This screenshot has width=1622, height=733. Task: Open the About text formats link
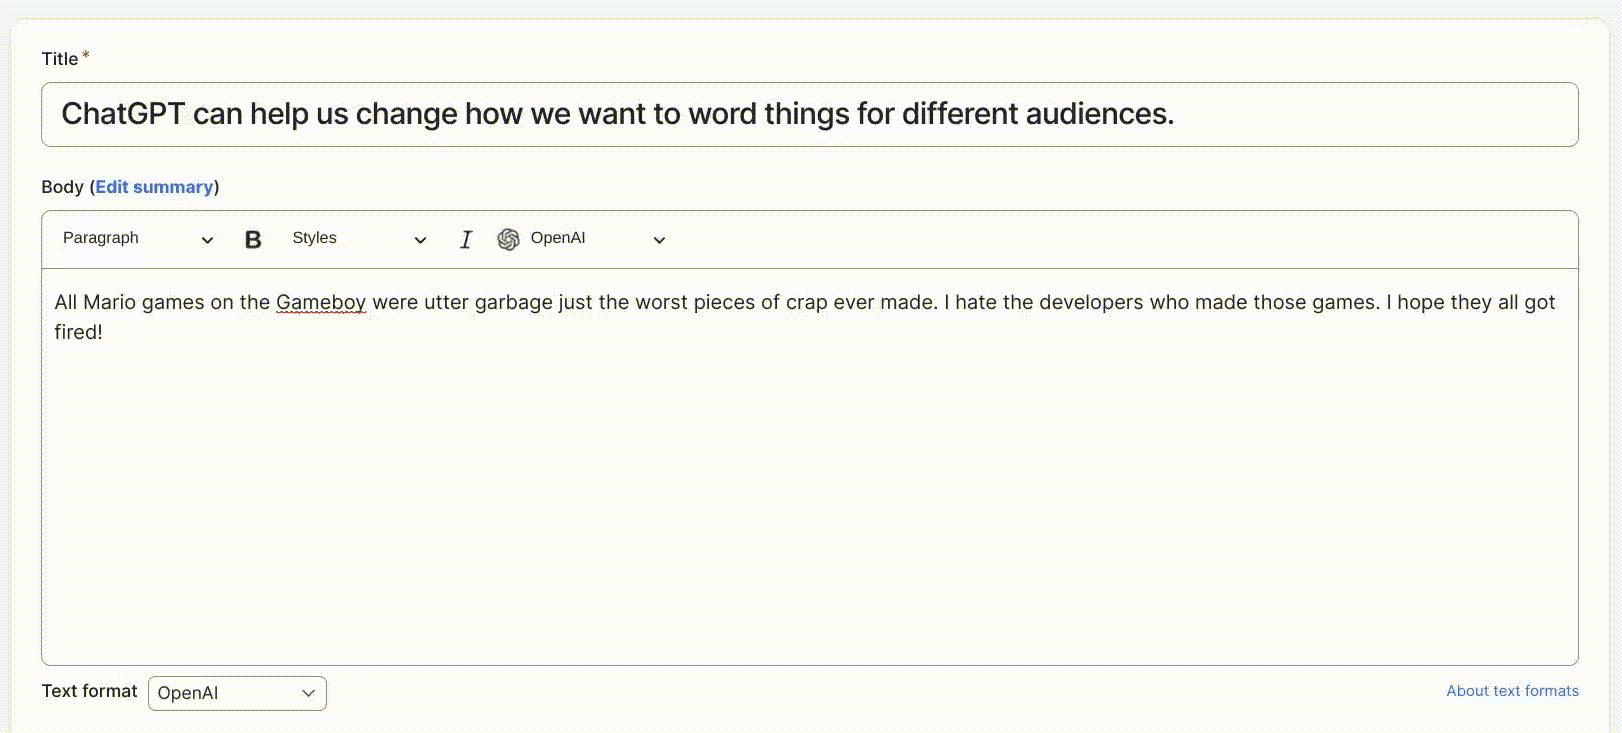1512,691
